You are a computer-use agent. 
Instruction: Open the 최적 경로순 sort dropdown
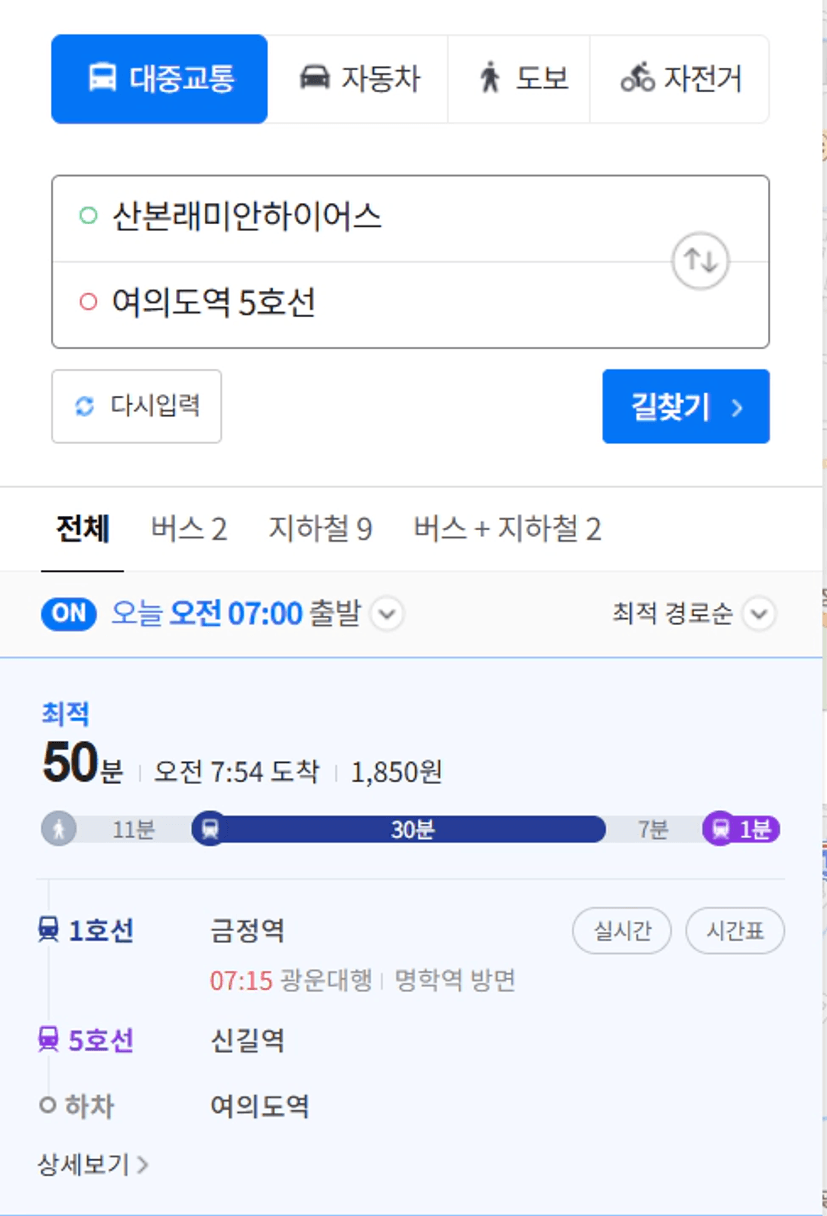[x=694, y=613]
